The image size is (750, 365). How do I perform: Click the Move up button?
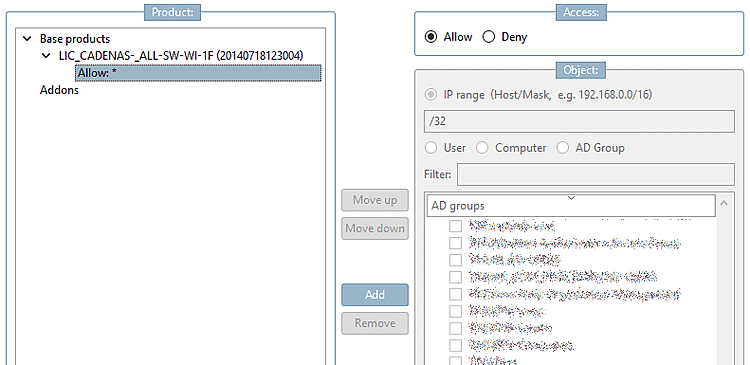(x=375, y=200)
